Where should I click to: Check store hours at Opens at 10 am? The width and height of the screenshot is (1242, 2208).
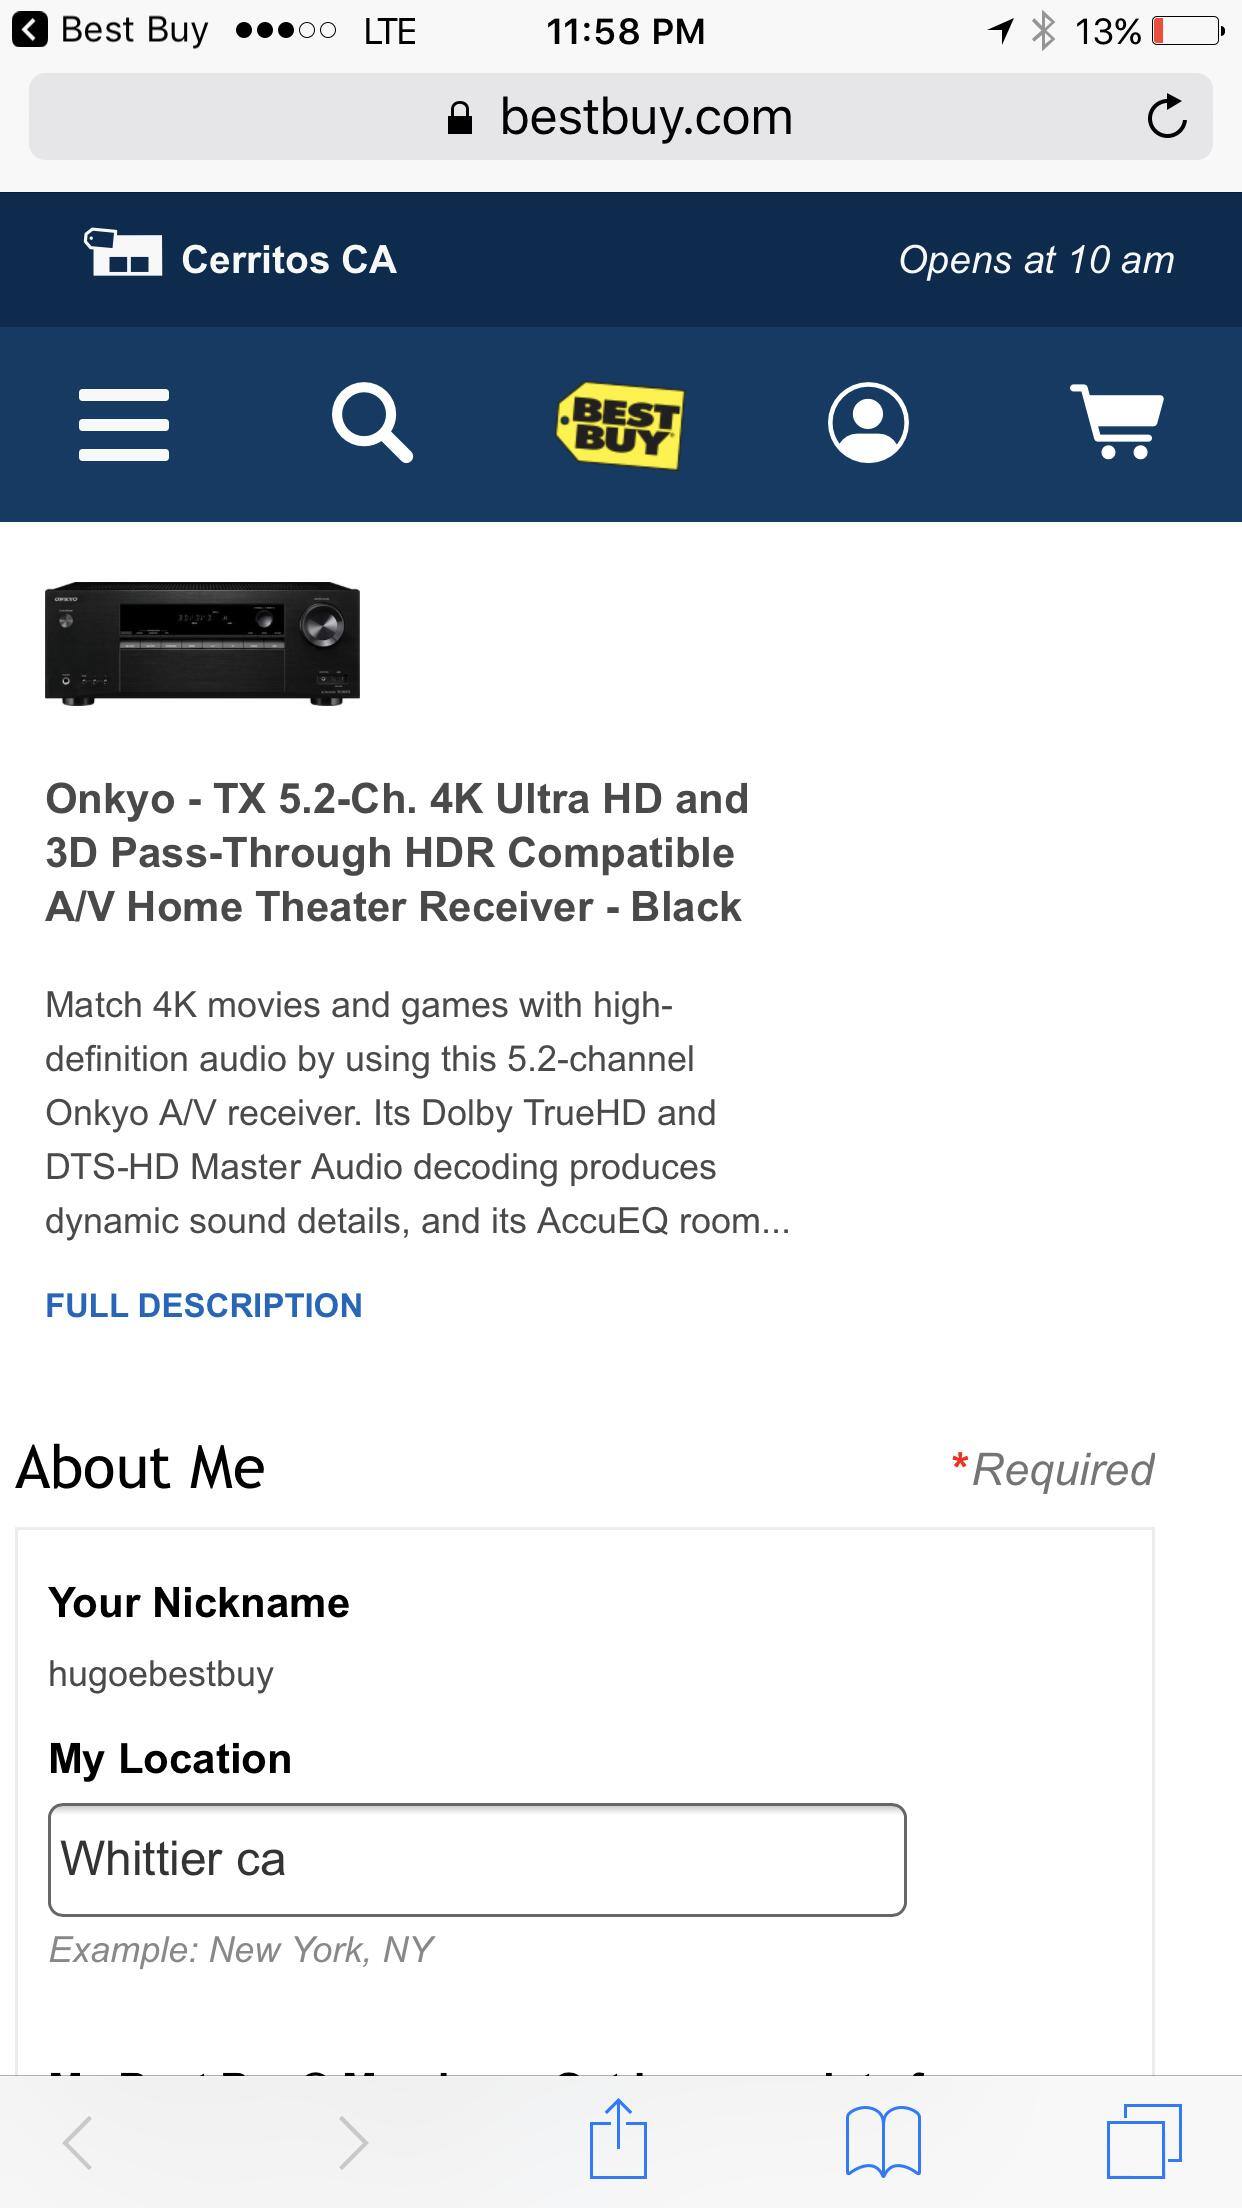point(1037,258)
